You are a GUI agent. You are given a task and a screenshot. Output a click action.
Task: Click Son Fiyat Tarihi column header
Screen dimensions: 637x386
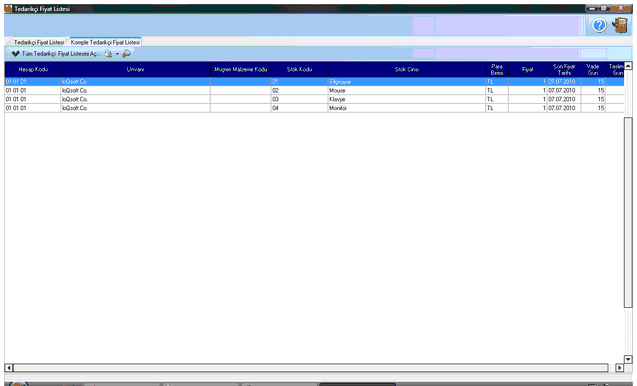click(x=564, y=69)
